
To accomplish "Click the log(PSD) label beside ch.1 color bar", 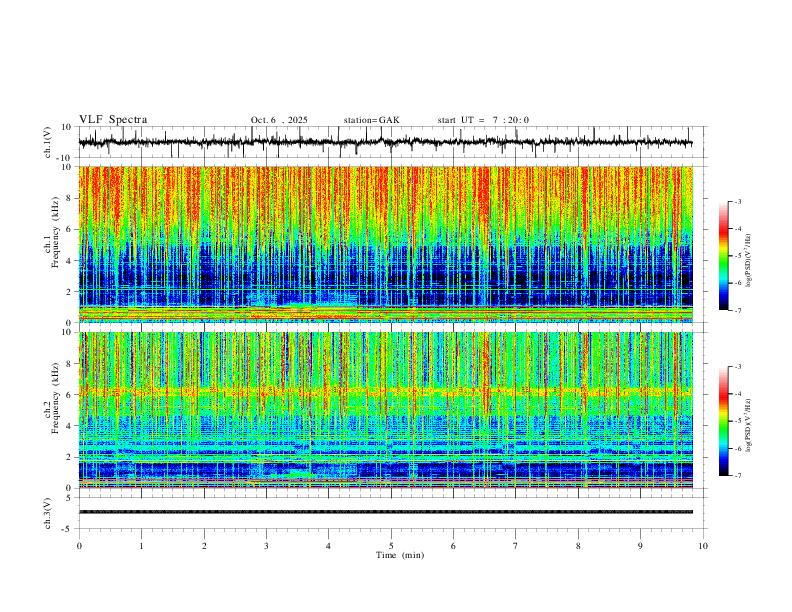I will (x=749, y=261).
